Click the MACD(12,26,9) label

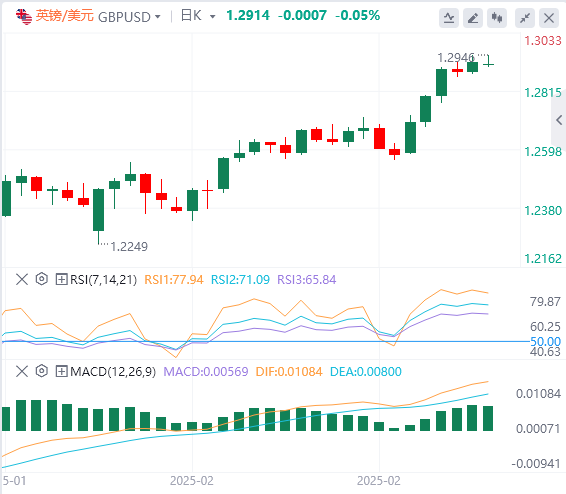pos(113,372)
